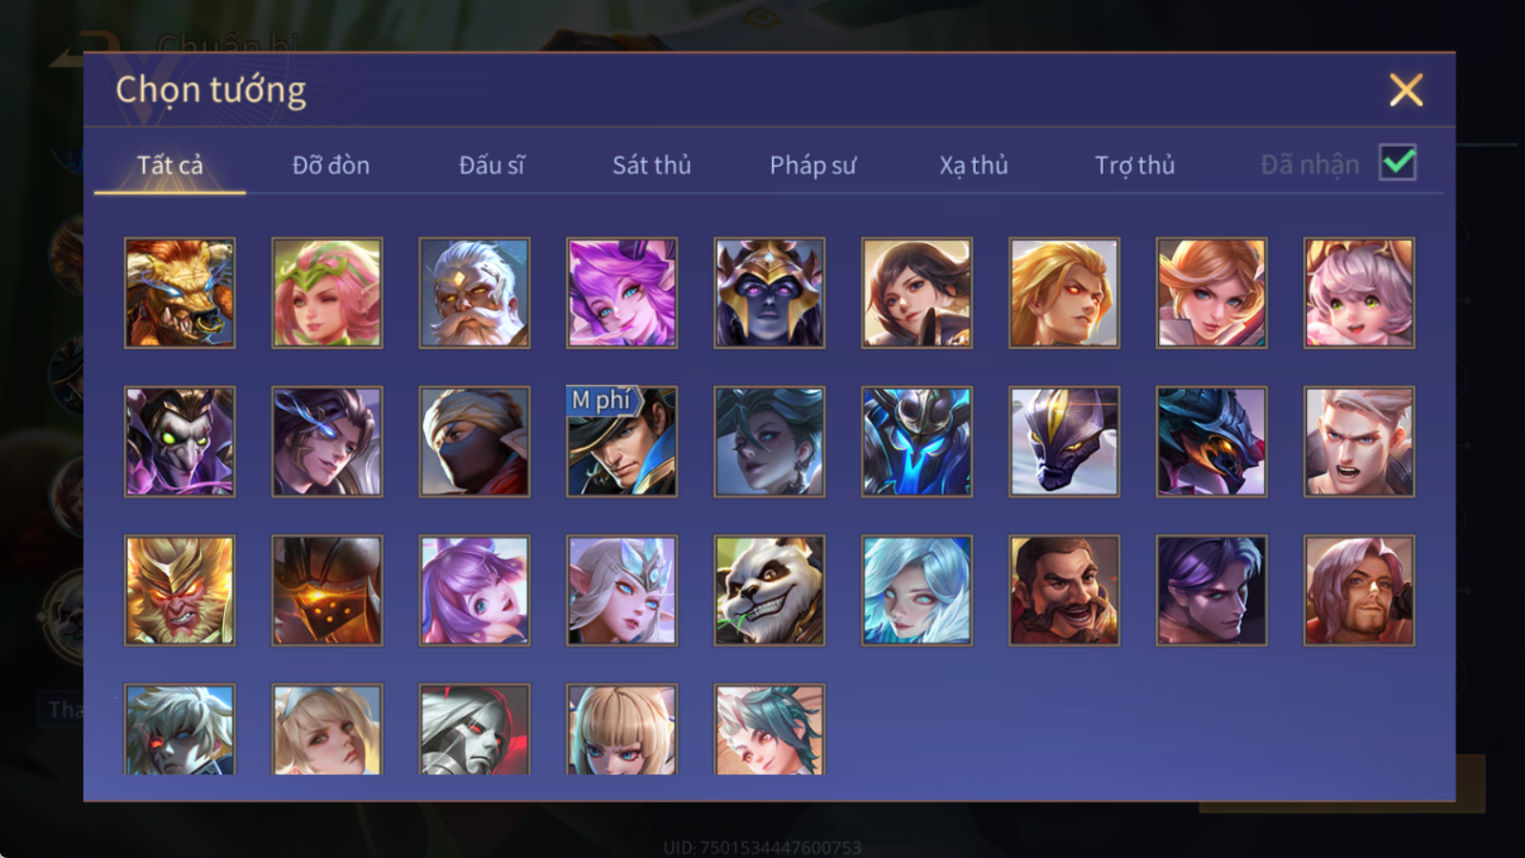Open the 'Xạ thủ' category tab

pyautogui.click(x=973, y=165)
